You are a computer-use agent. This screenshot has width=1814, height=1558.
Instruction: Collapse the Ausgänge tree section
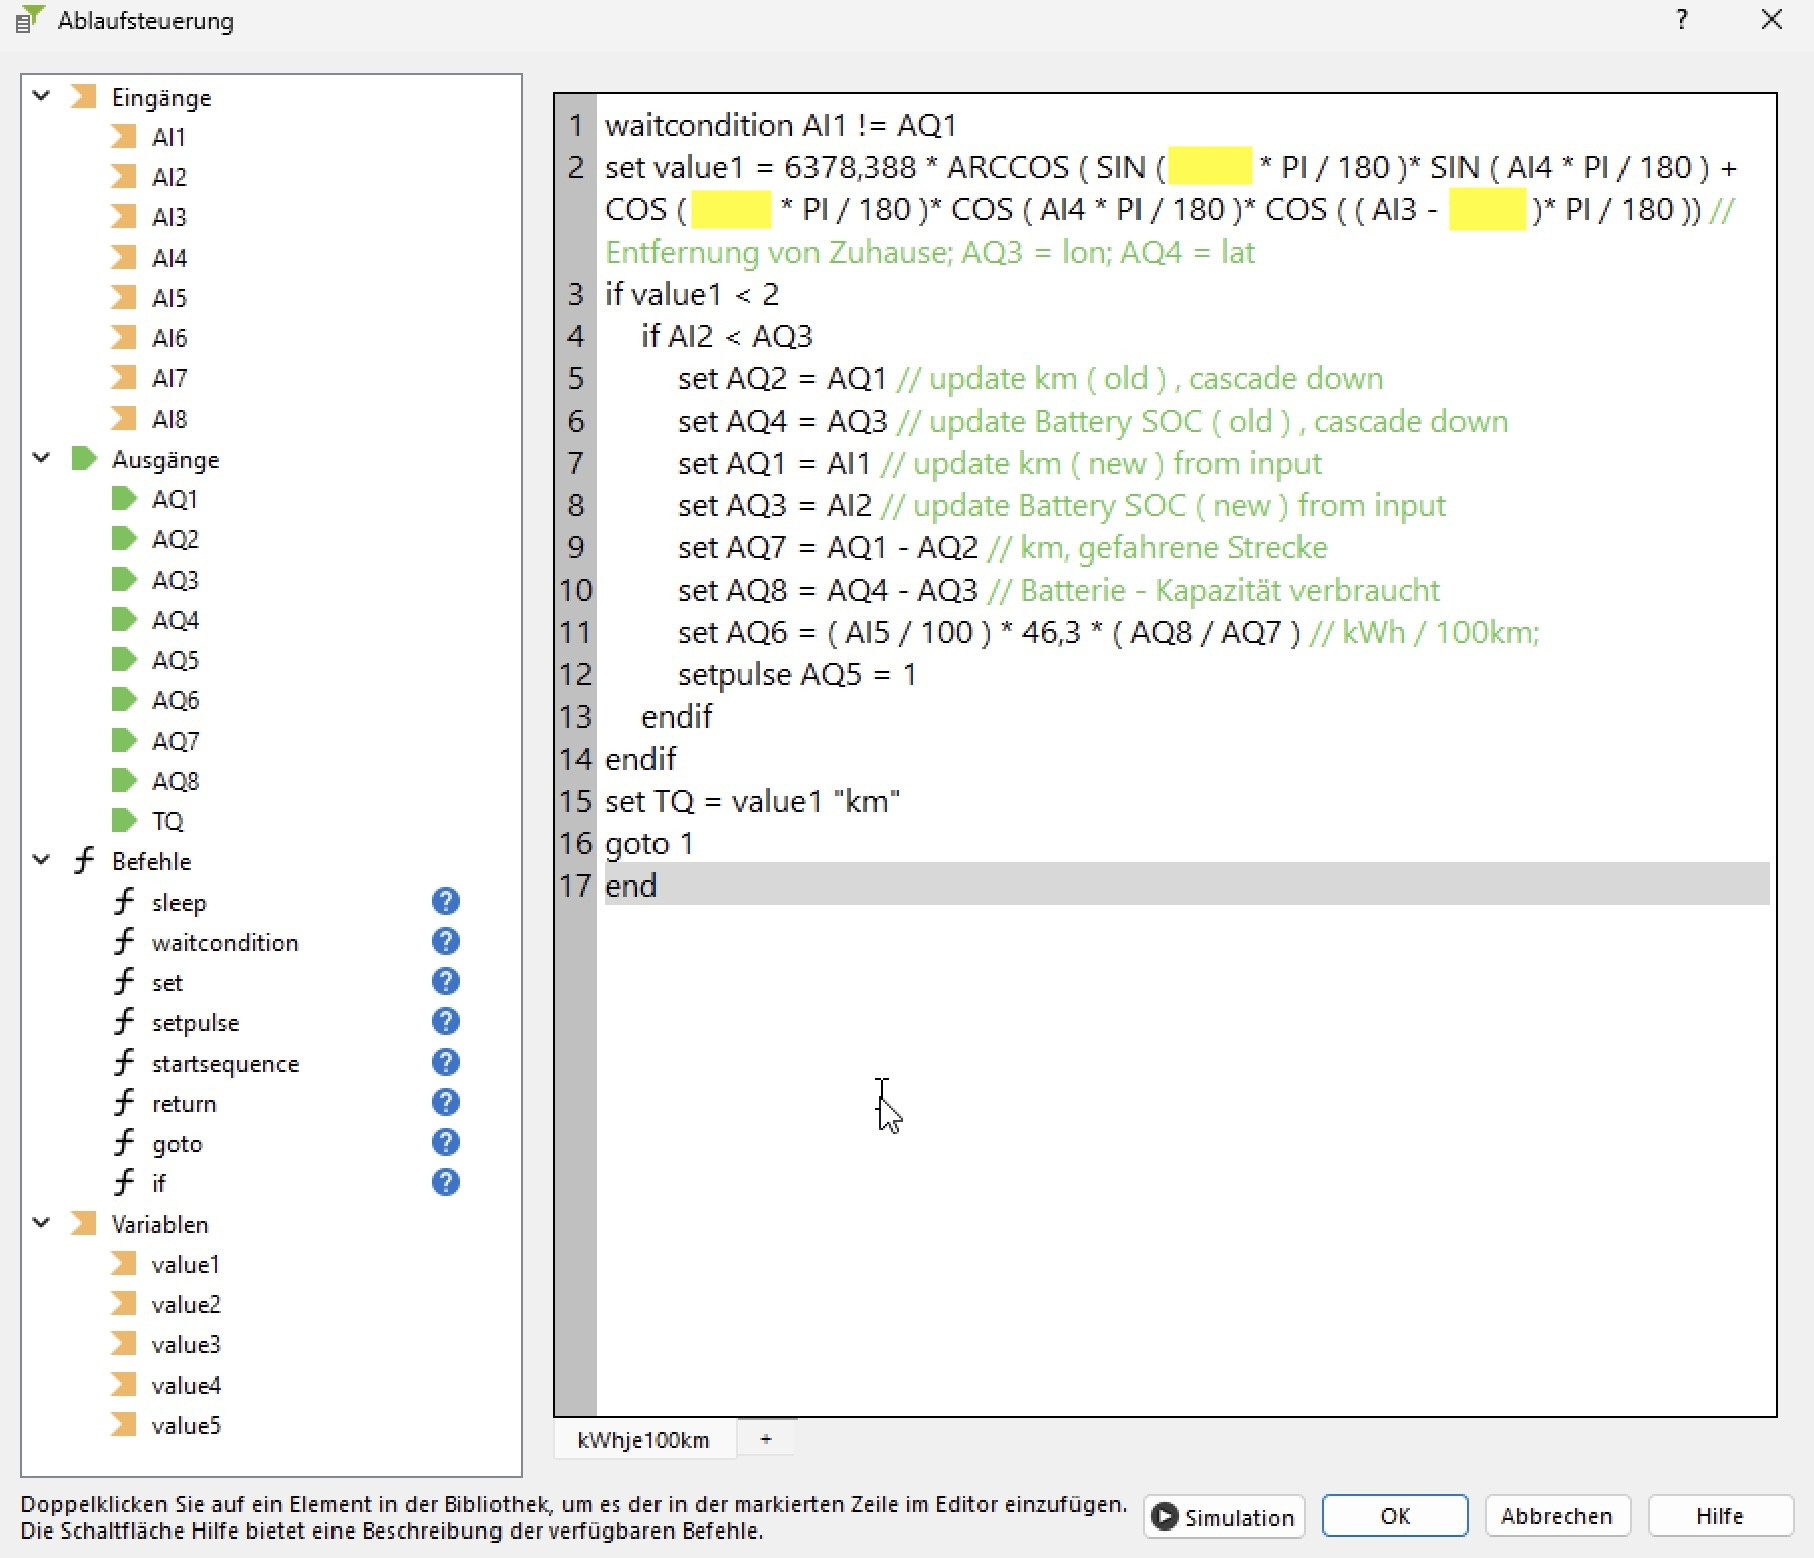pyautogui.click(x=42, y=458)
